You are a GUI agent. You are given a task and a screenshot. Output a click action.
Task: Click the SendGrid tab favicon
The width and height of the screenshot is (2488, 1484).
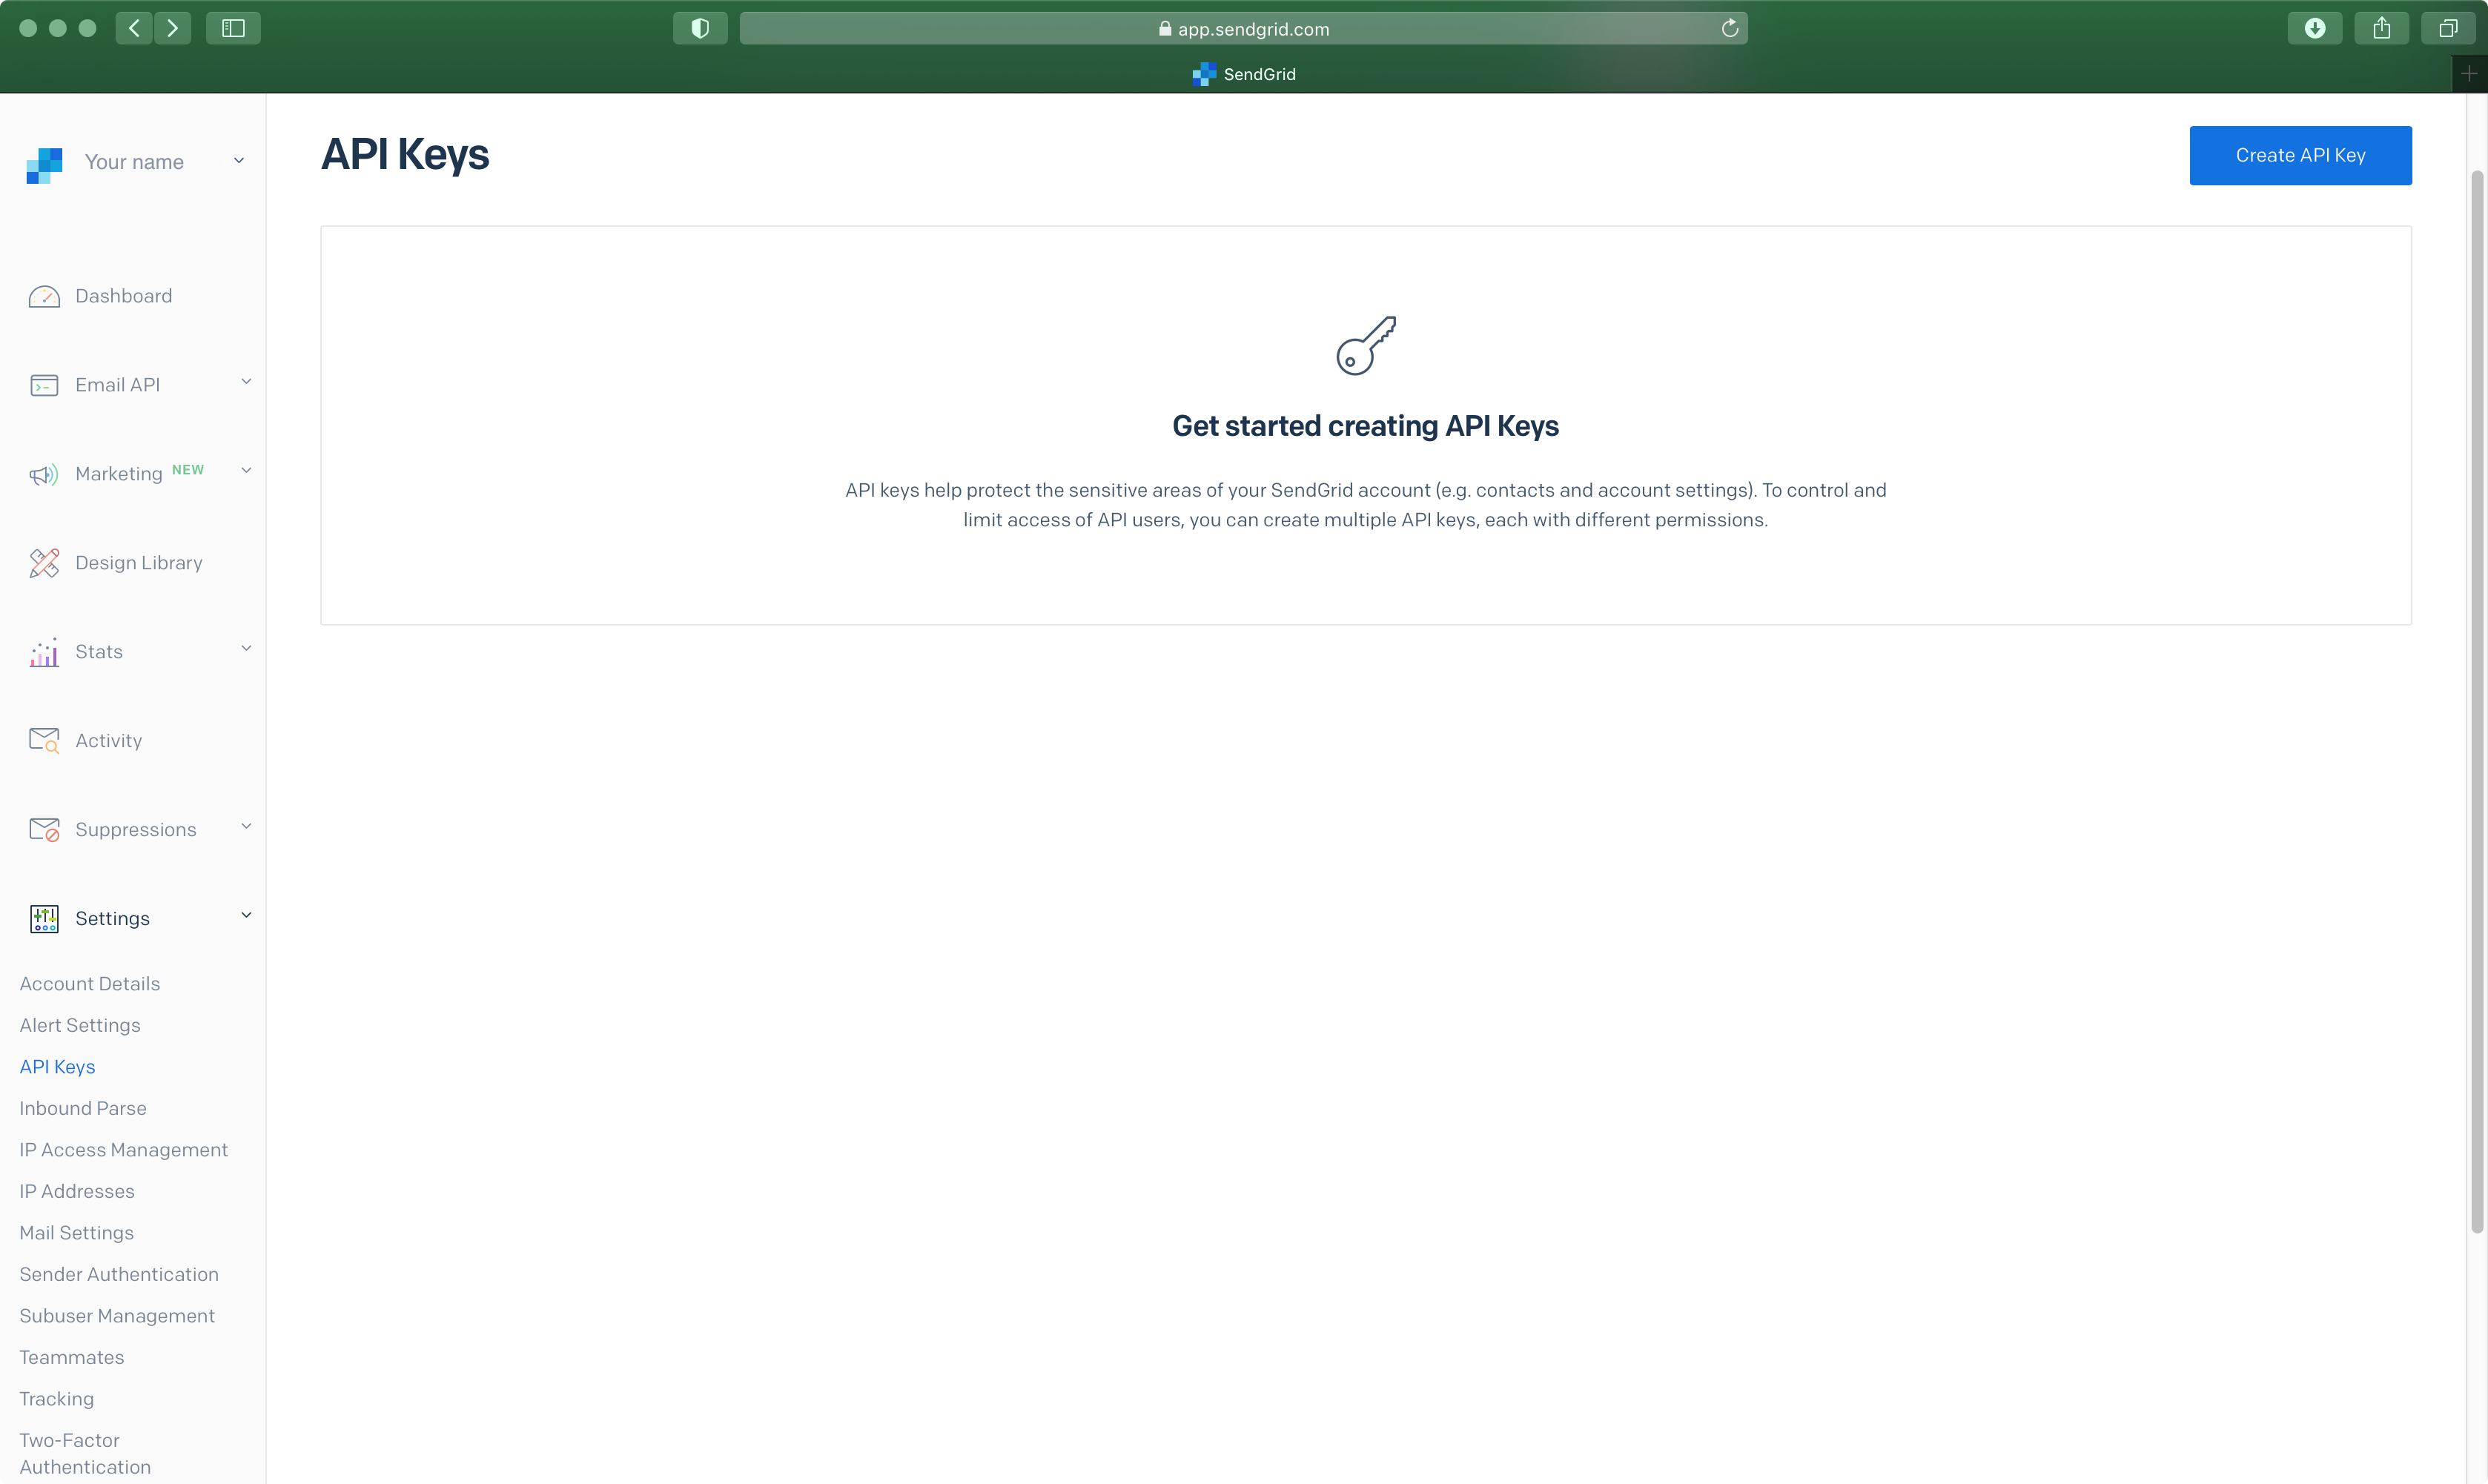coord(1204,74)
